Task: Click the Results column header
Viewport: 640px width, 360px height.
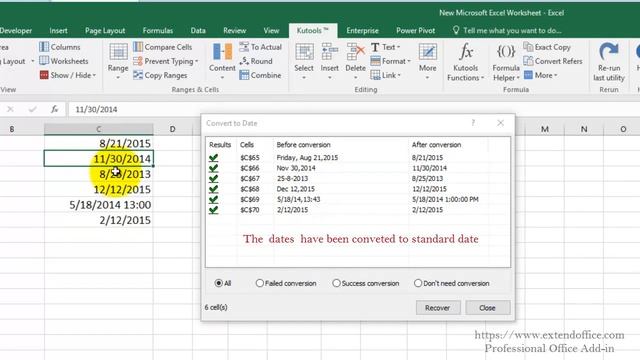Action: click(220, 144)
